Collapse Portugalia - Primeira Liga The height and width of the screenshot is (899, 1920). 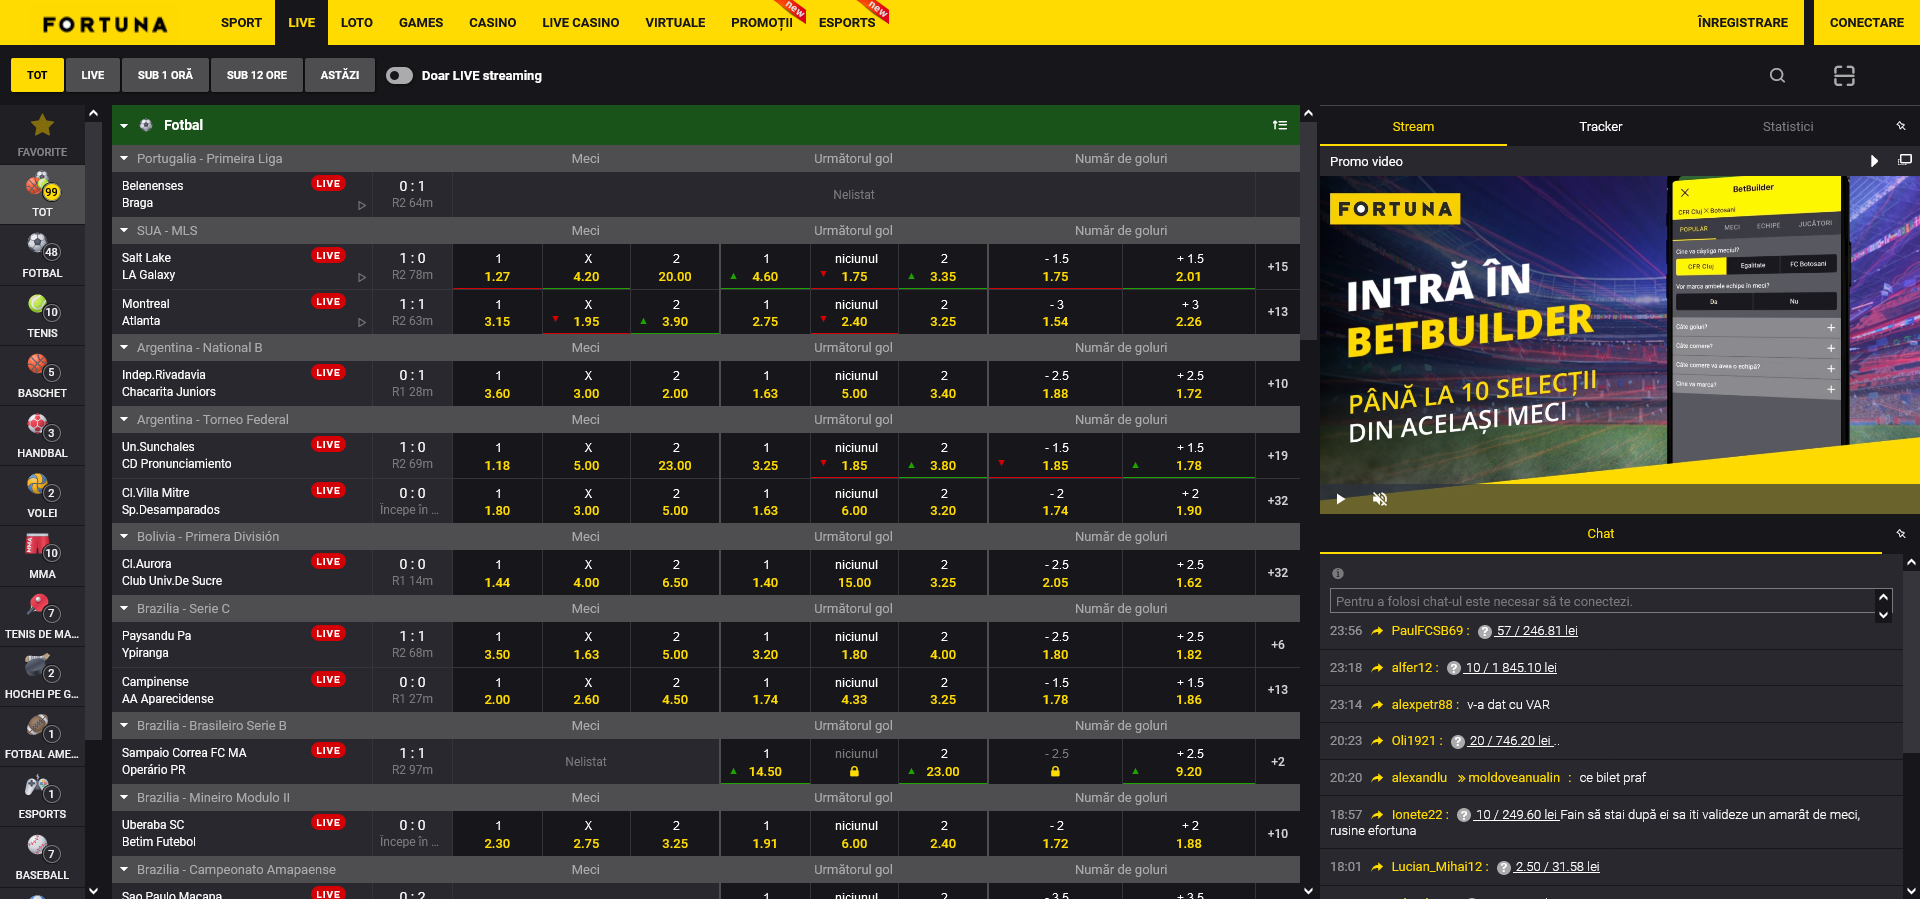point(124,158)
